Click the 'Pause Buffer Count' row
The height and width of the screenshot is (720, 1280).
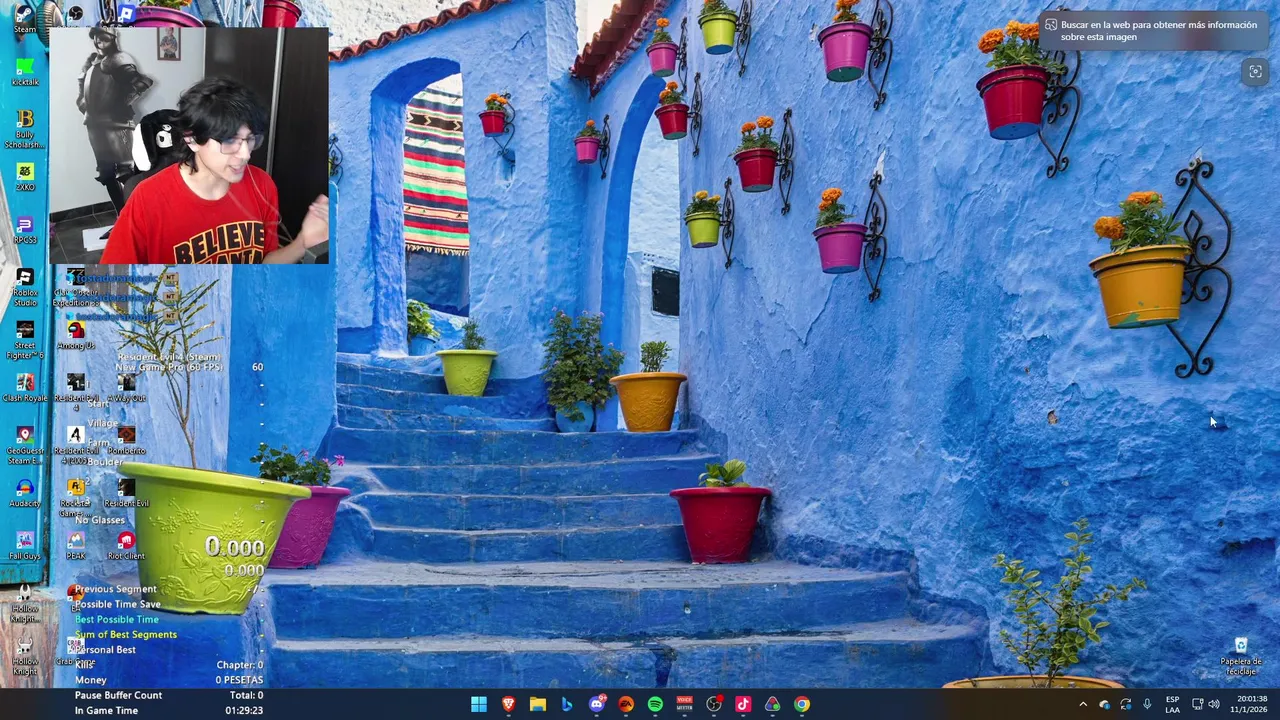coord(168,695)
